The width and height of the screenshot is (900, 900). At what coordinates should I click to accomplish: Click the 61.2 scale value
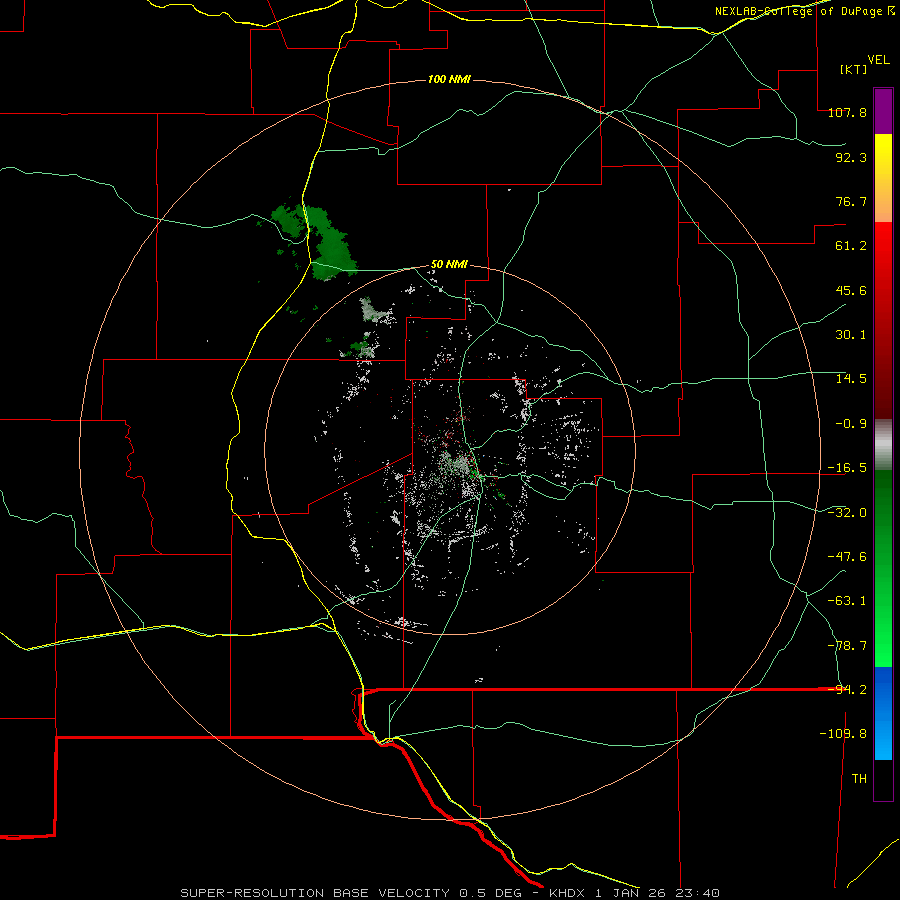tap(851, 246)
